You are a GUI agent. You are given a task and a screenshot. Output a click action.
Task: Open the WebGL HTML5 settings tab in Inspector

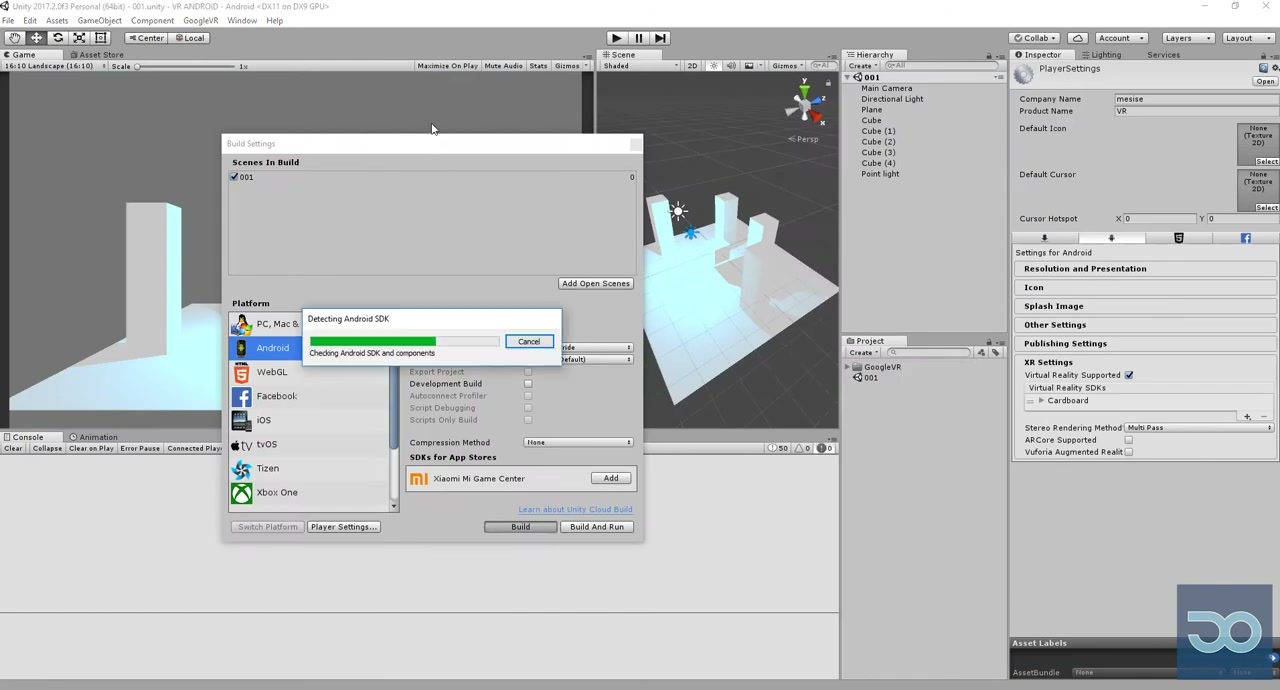click(1178, 238)
